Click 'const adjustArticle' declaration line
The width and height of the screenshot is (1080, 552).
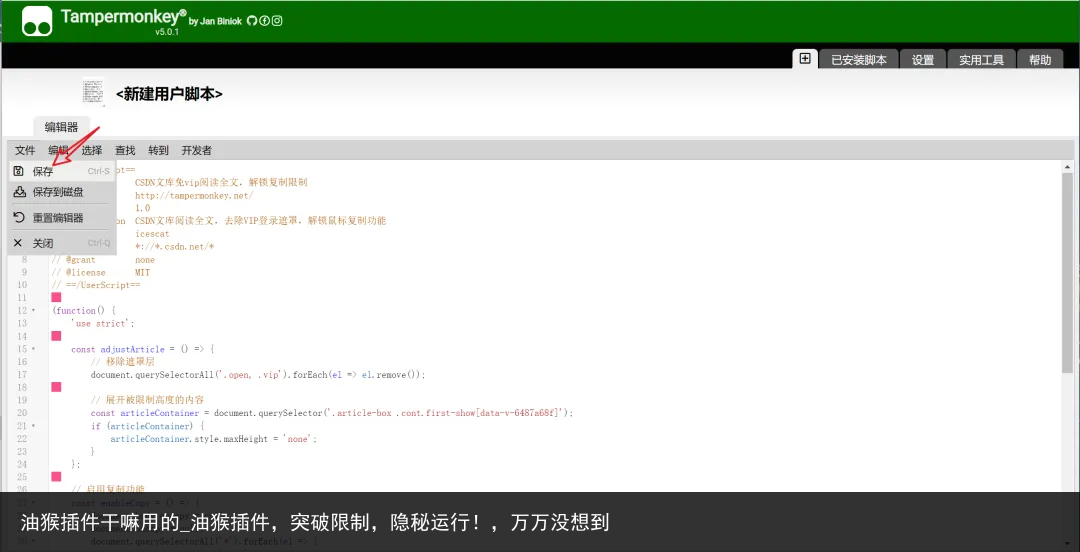143,349
